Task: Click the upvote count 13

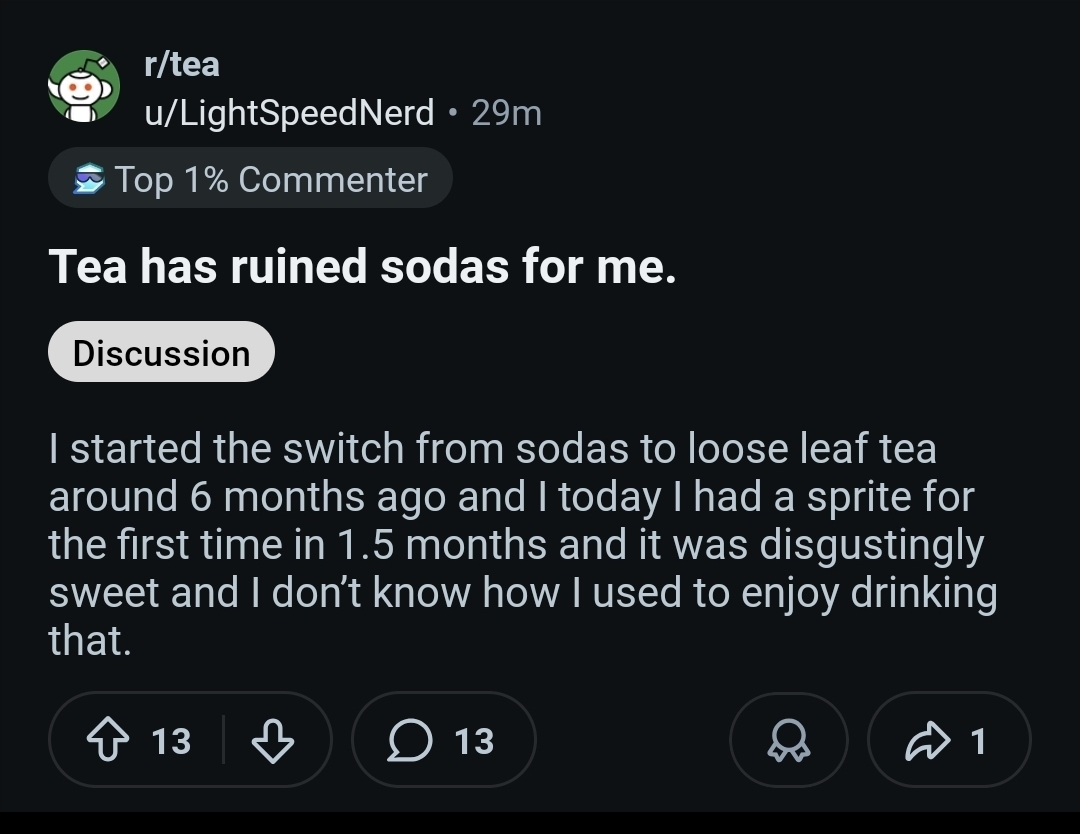Action: pos(171,741)
